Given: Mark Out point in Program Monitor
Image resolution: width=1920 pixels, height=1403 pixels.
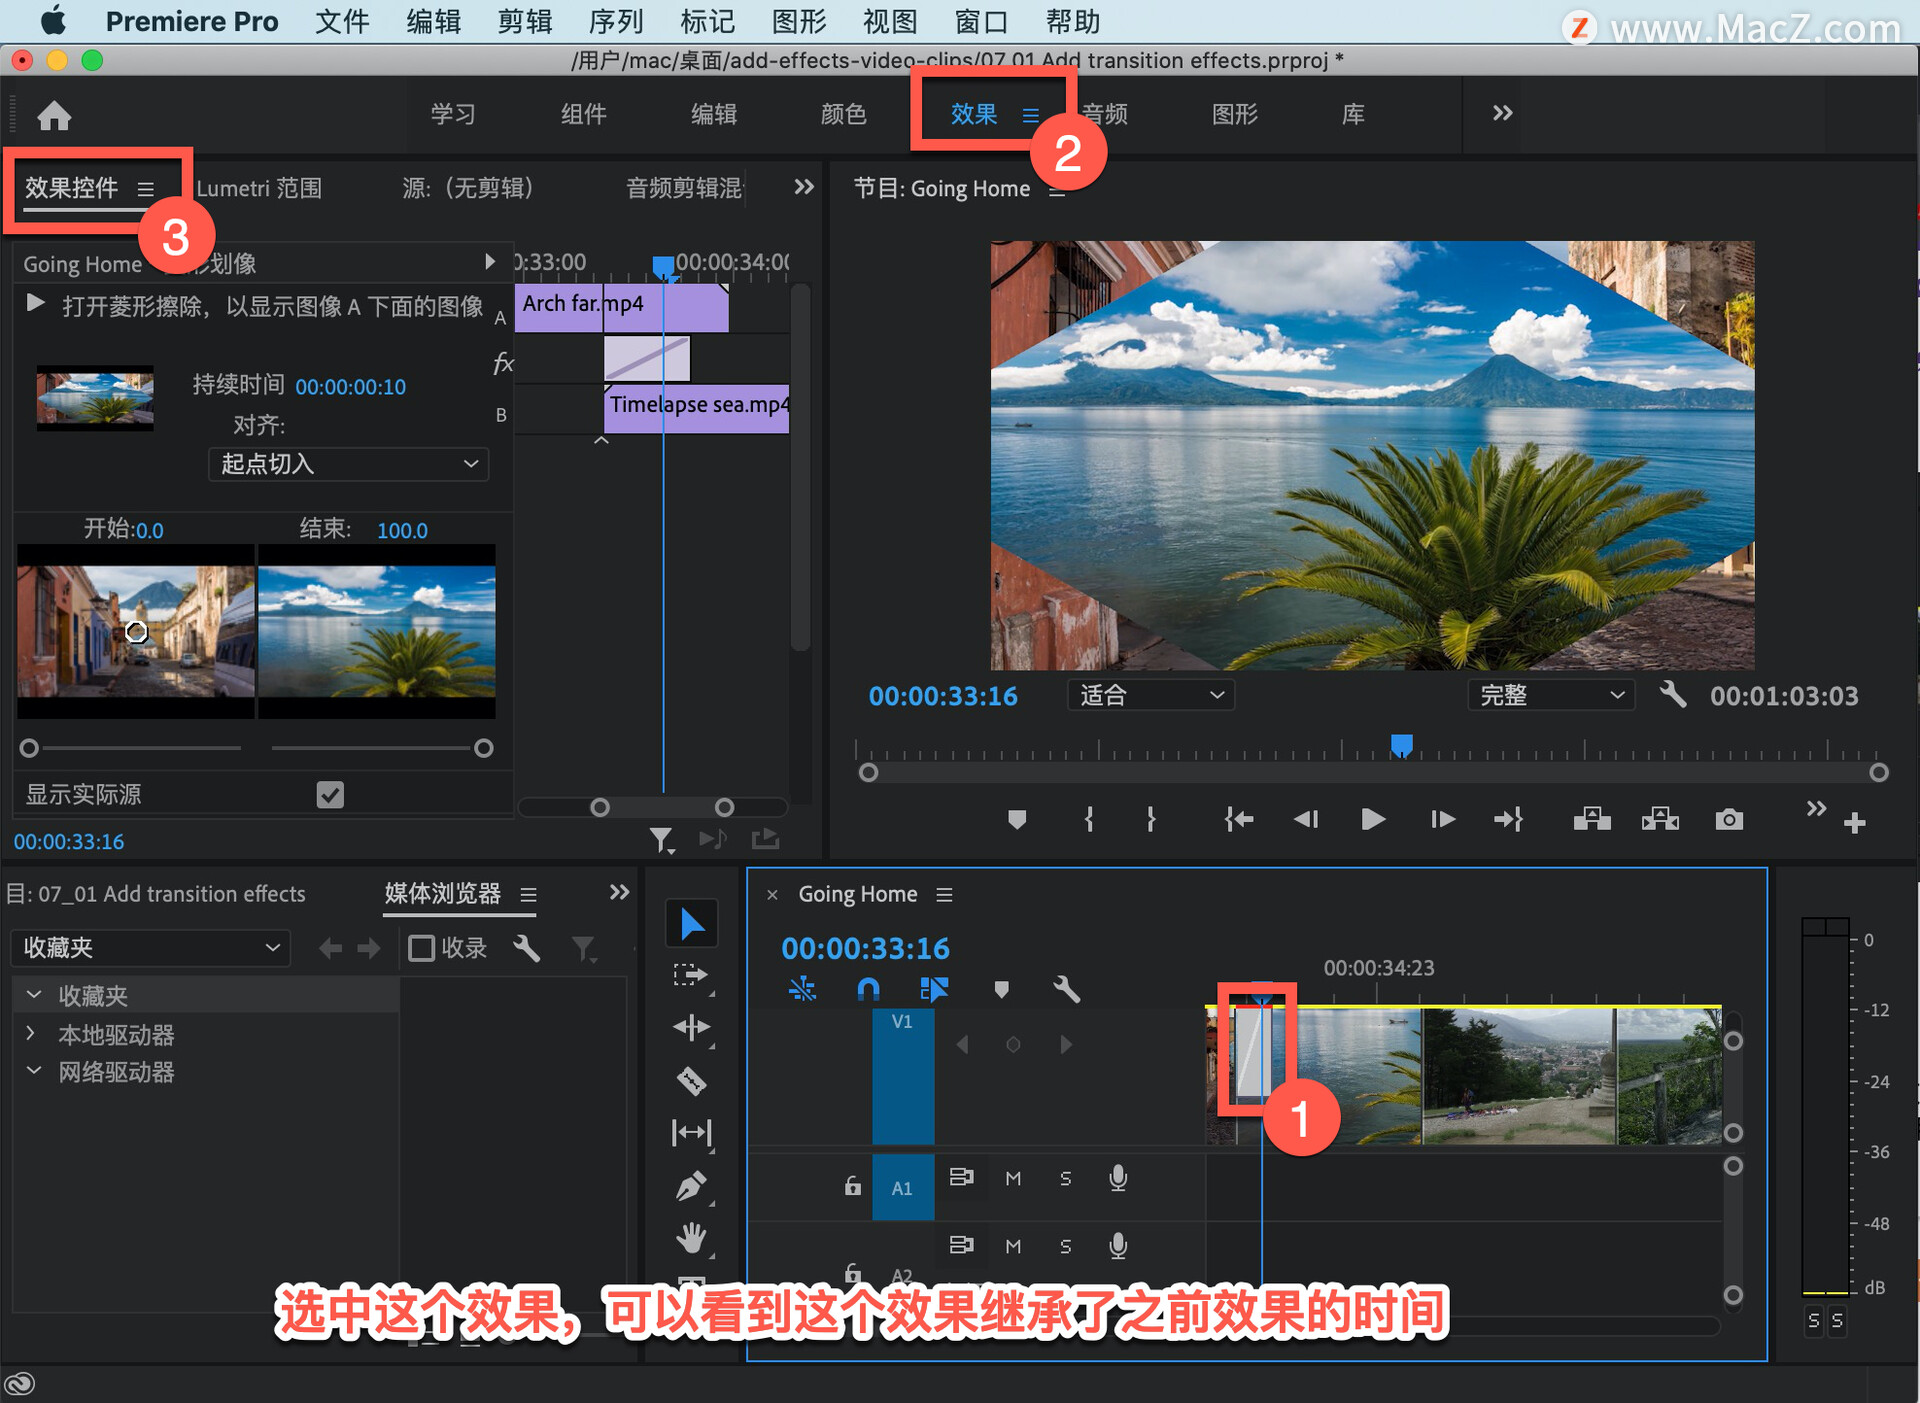Looking at the screenshot, I should (x=1151, y=820).
